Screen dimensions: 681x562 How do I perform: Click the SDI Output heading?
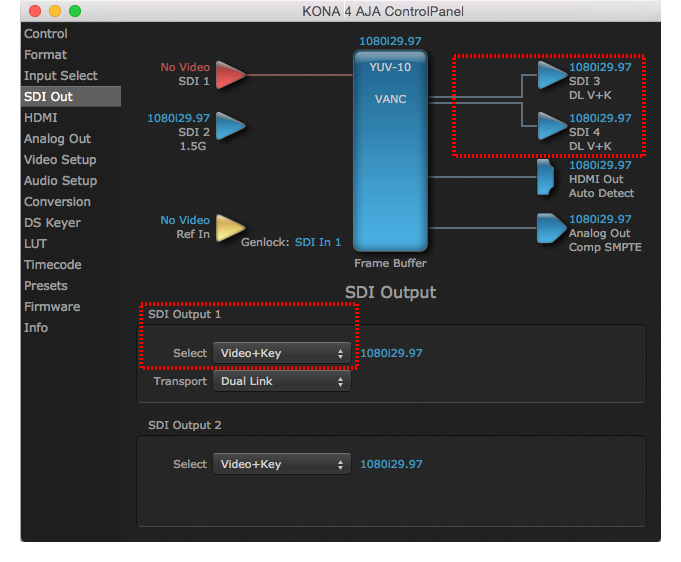click(390, 292)
